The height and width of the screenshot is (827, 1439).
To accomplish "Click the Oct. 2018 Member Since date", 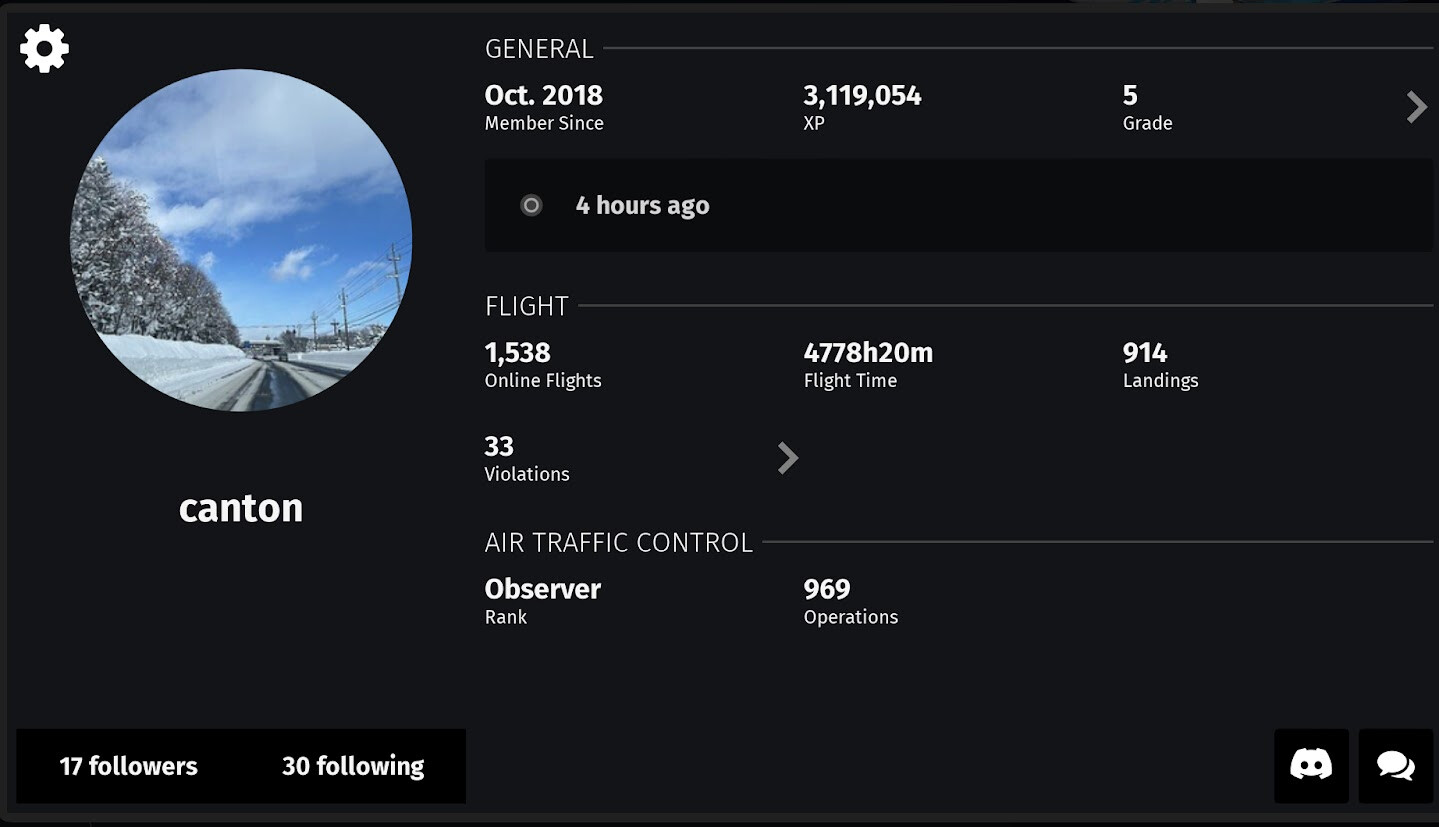I will click(x=543, y=96).
